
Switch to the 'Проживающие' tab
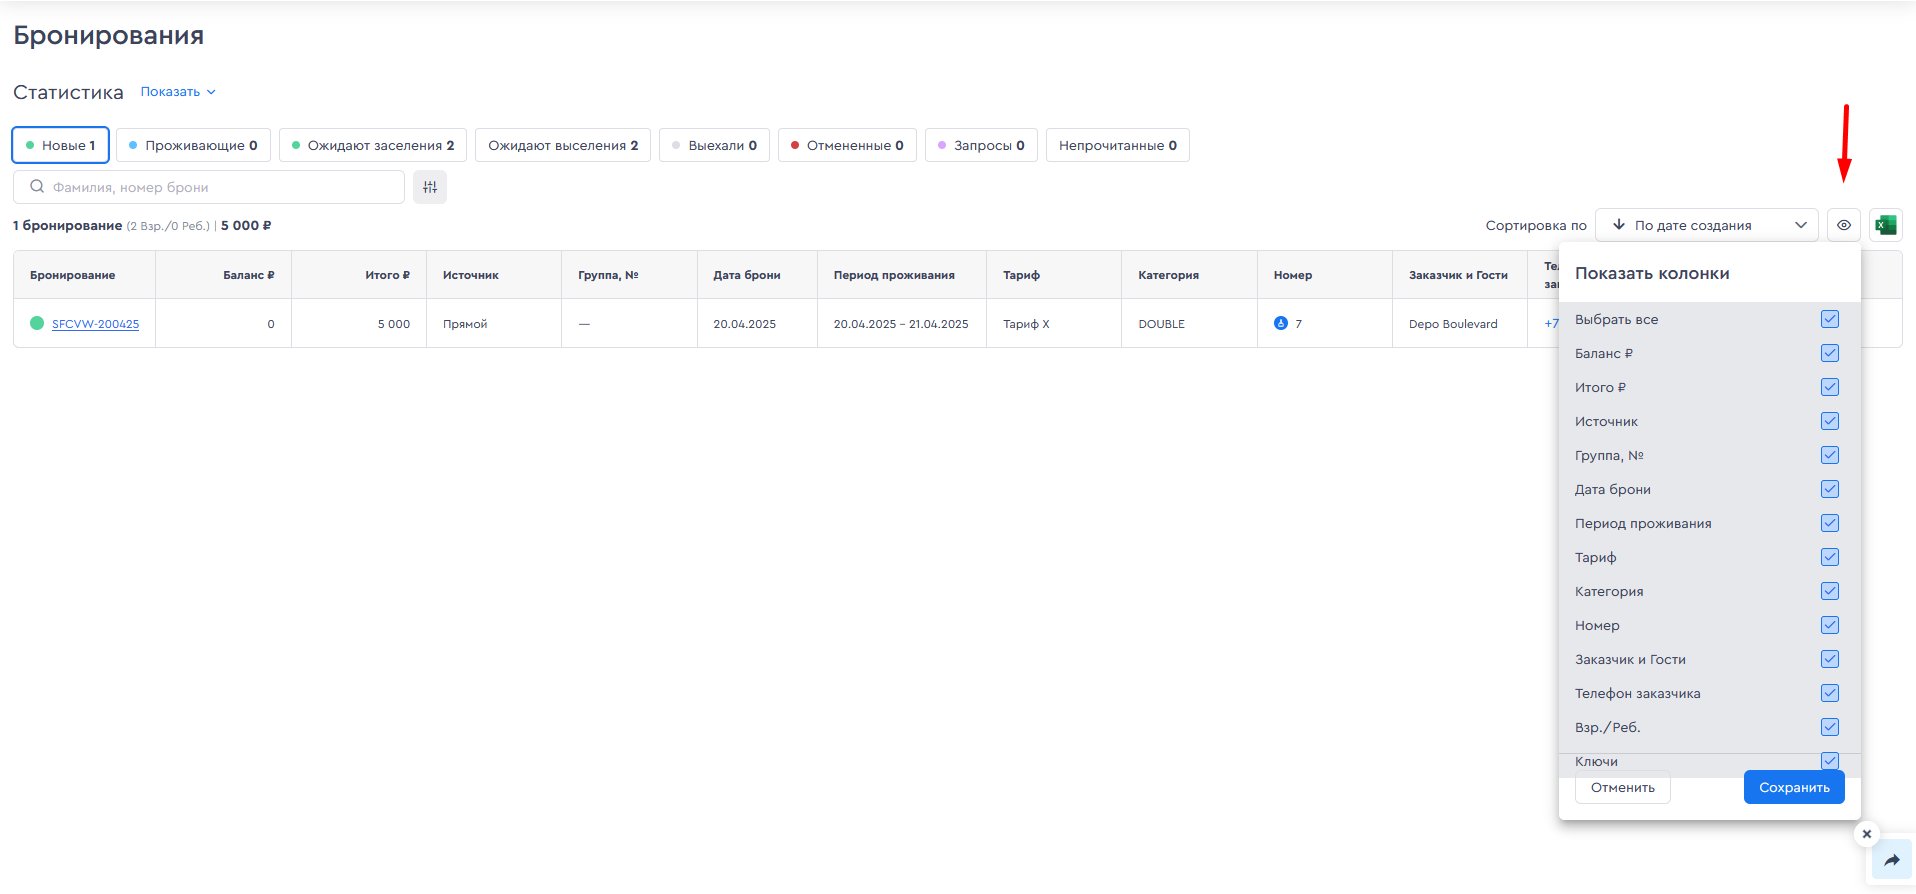193,145
